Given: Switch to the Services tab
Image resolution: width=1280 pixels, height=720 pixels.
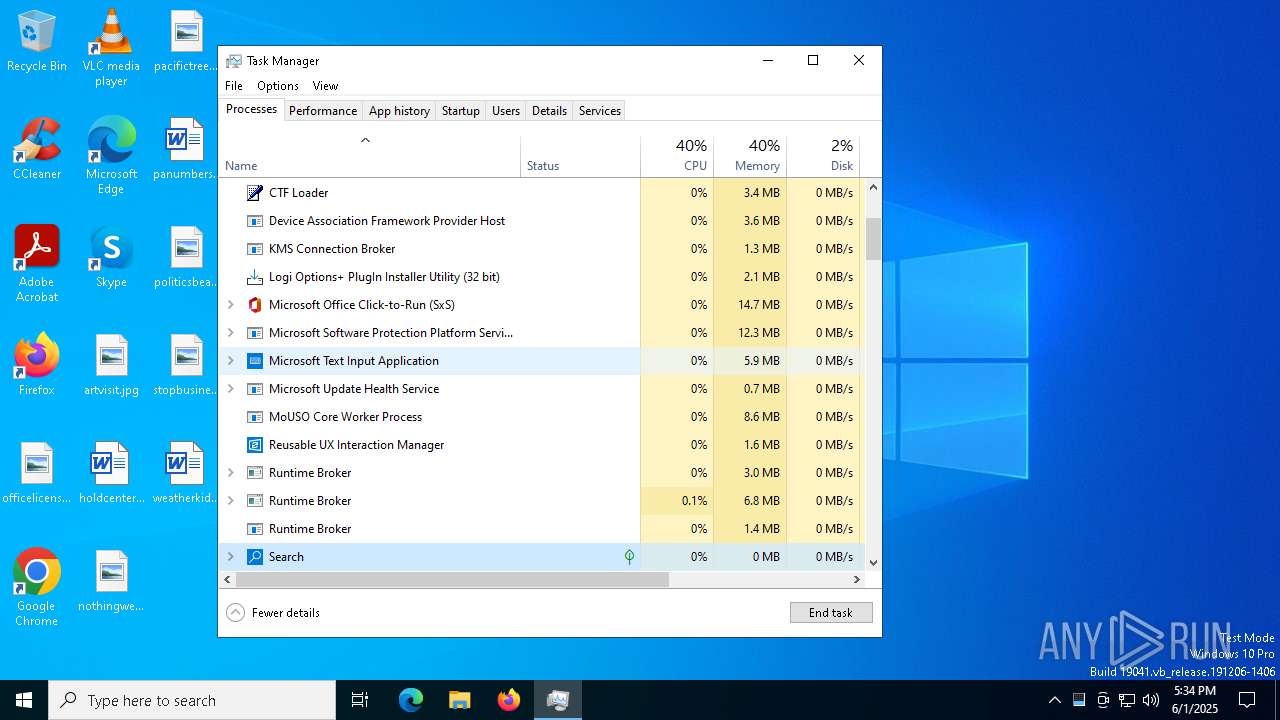Looking at the screenshot, I should [x=600, y=111].
